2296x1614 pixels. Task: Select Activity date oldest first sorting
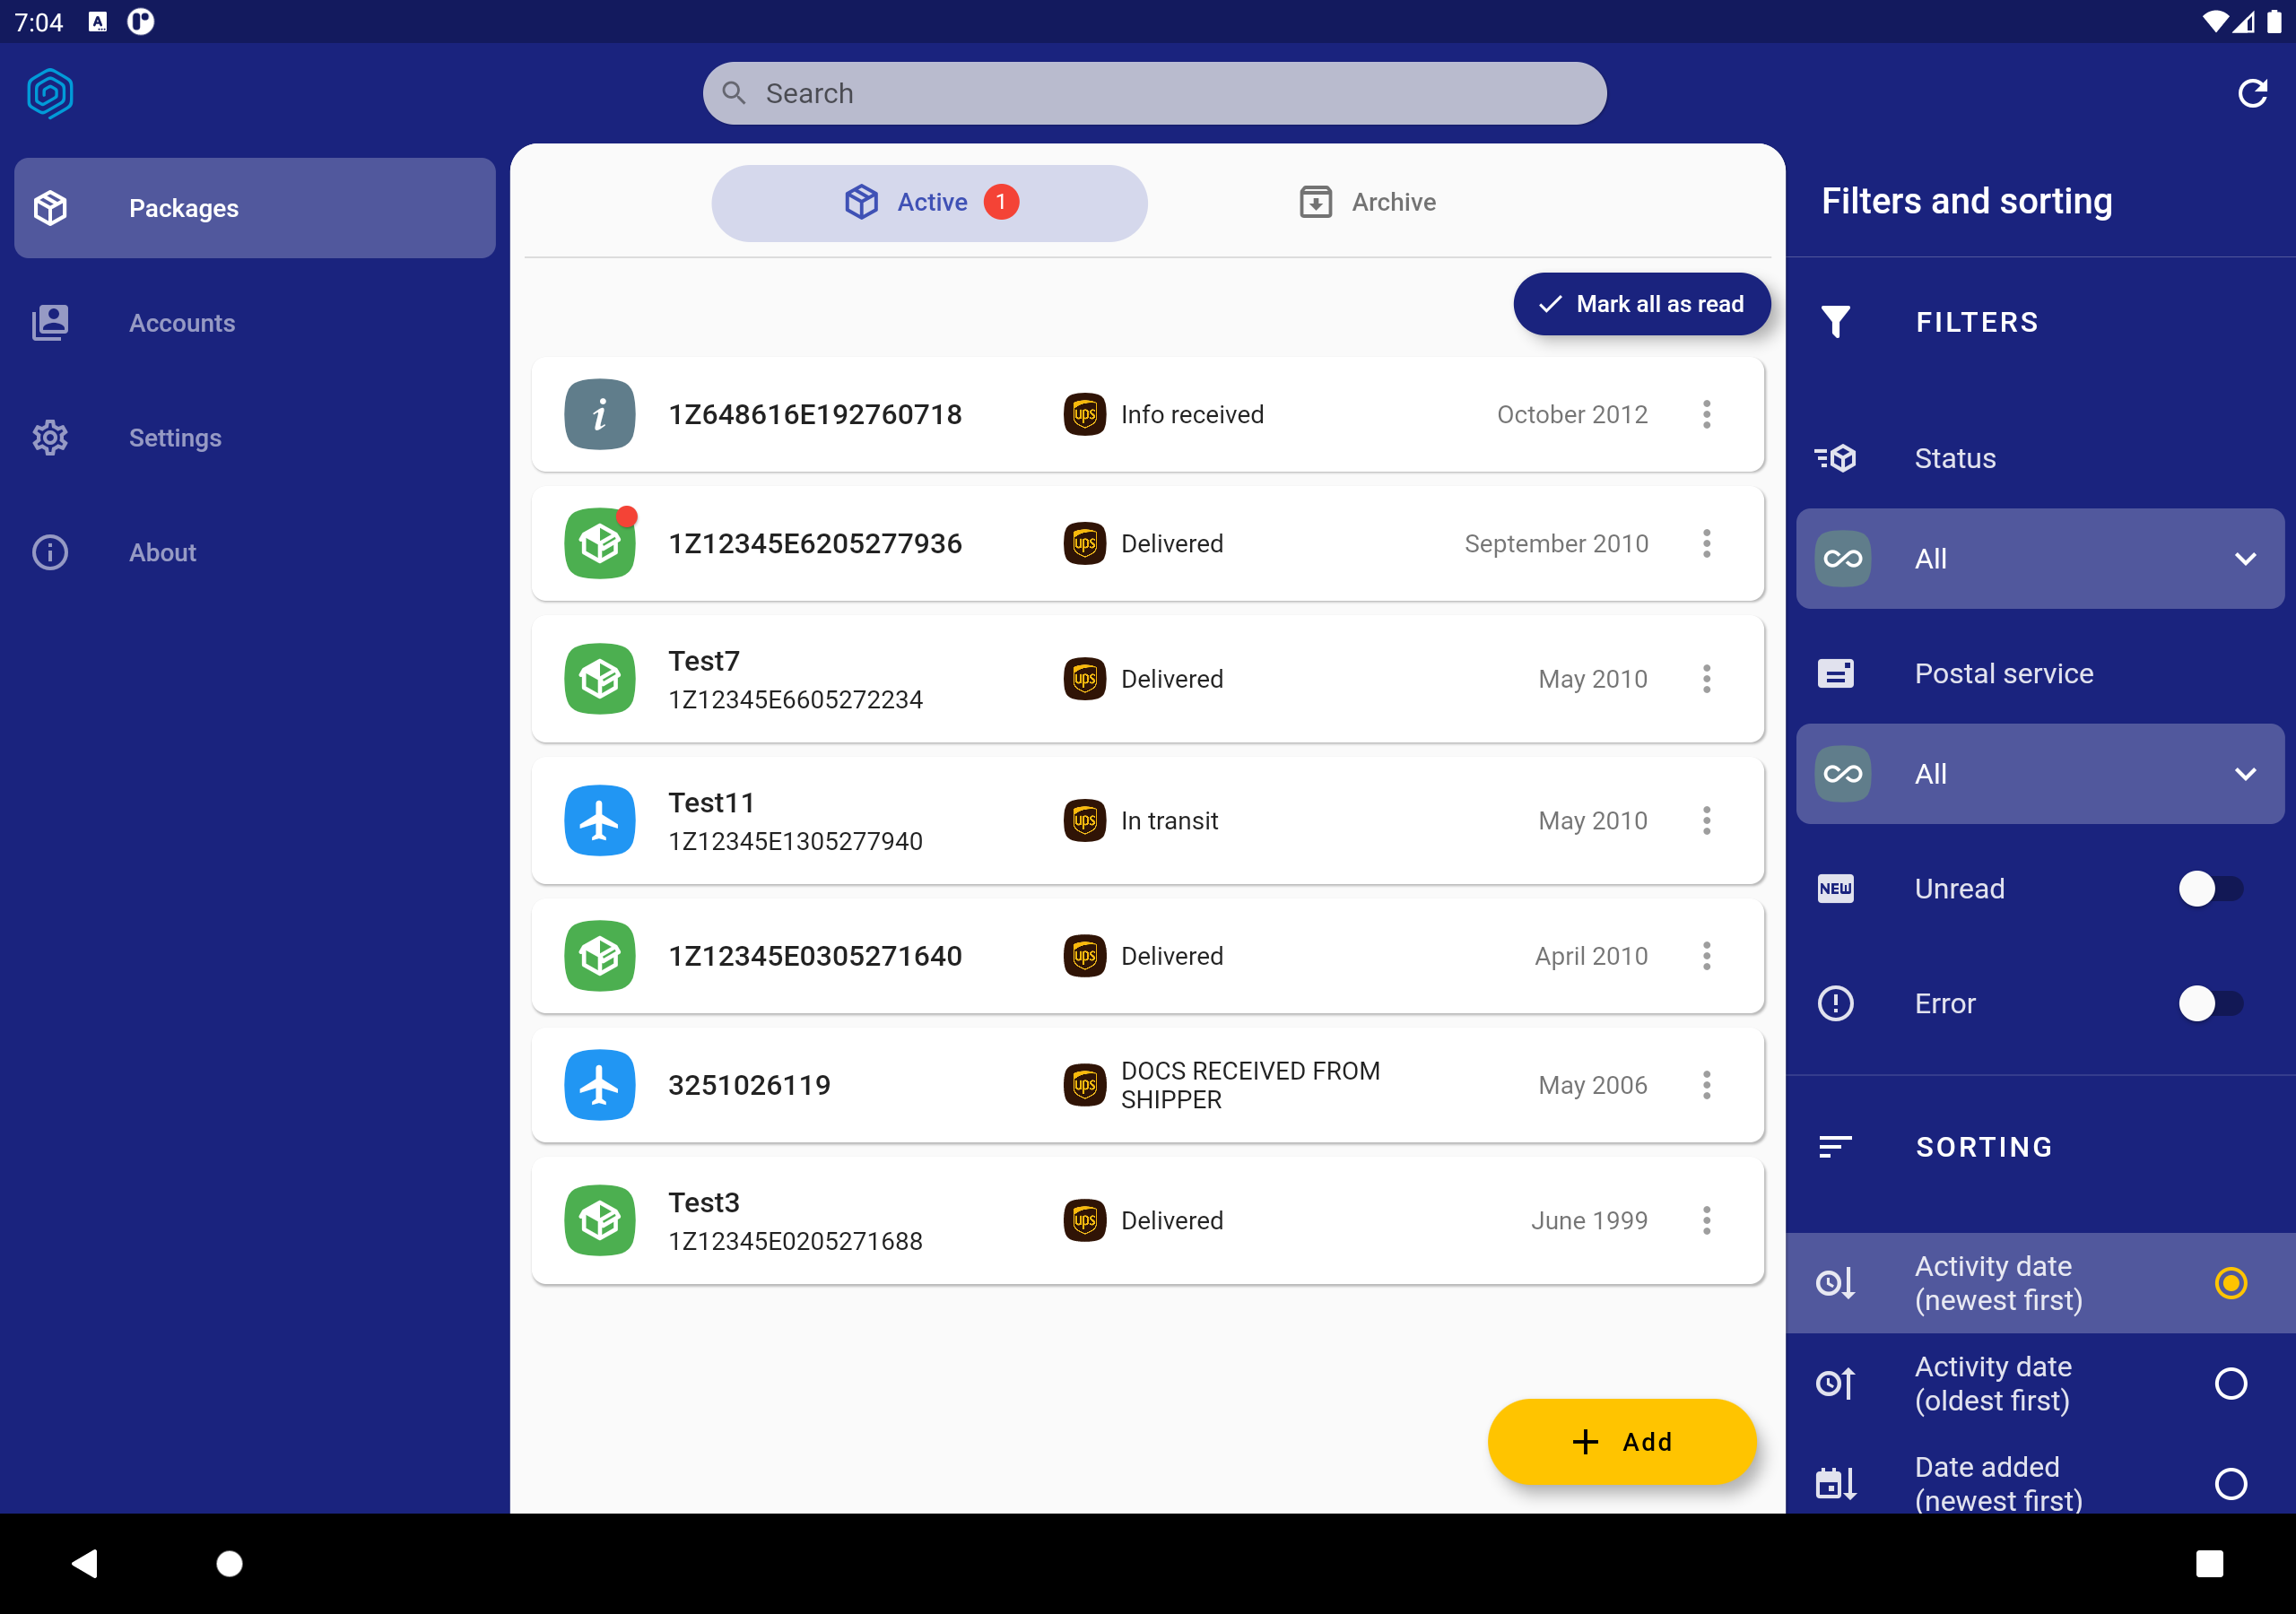(x=2040, y=1383)
